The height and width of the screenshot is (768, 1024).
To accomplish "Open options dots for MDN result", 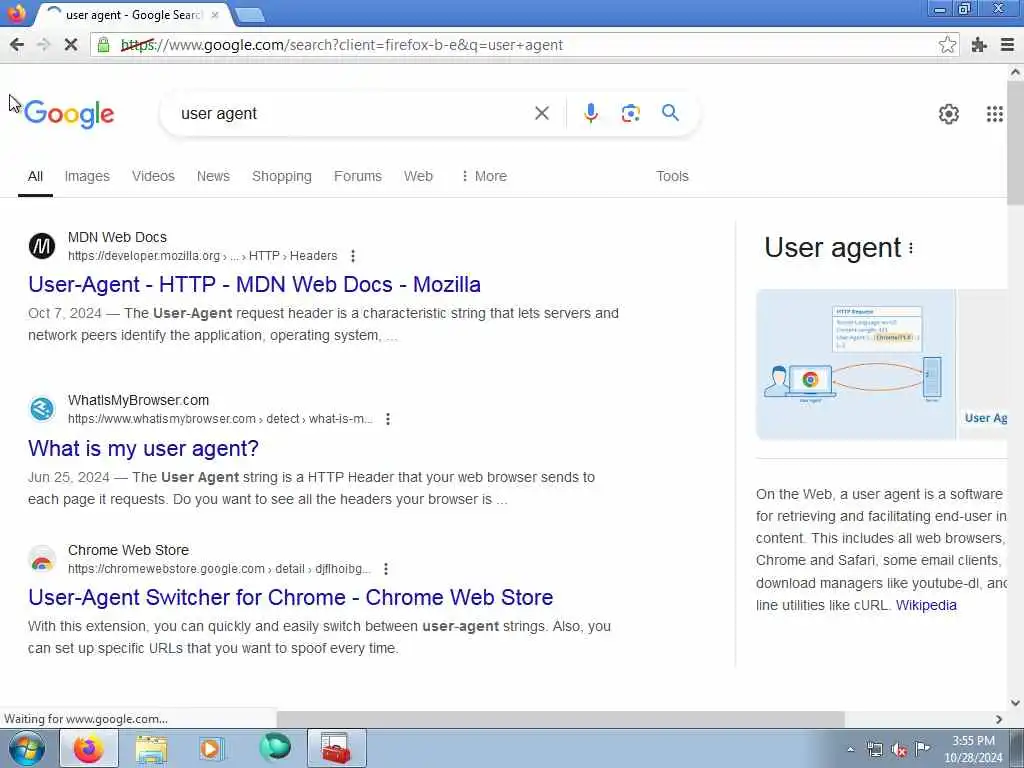I will coord(353,256).
